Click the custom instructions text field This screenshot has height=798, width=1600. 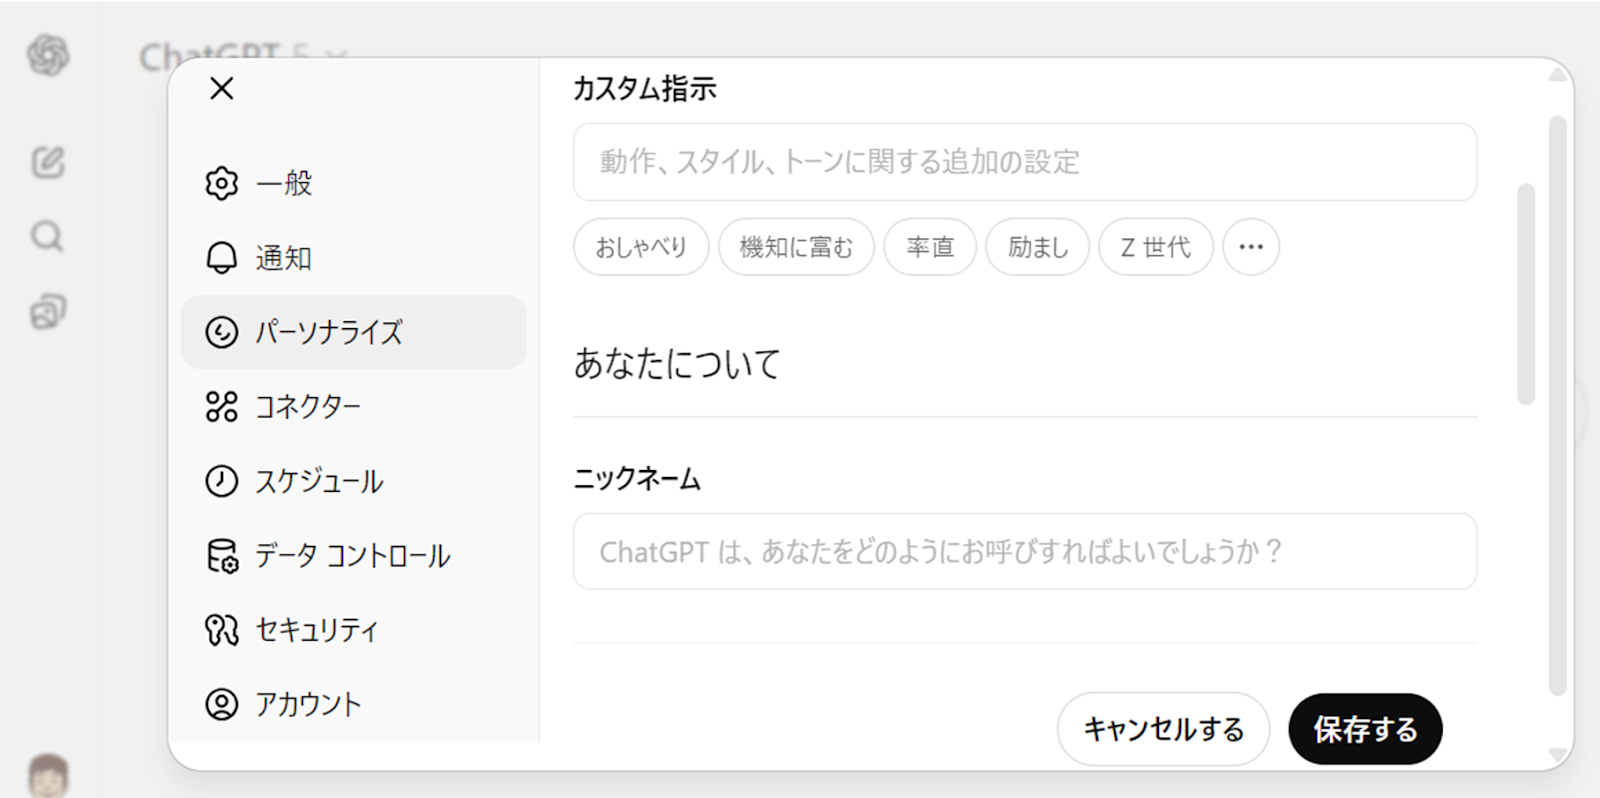click(1024, 162)
